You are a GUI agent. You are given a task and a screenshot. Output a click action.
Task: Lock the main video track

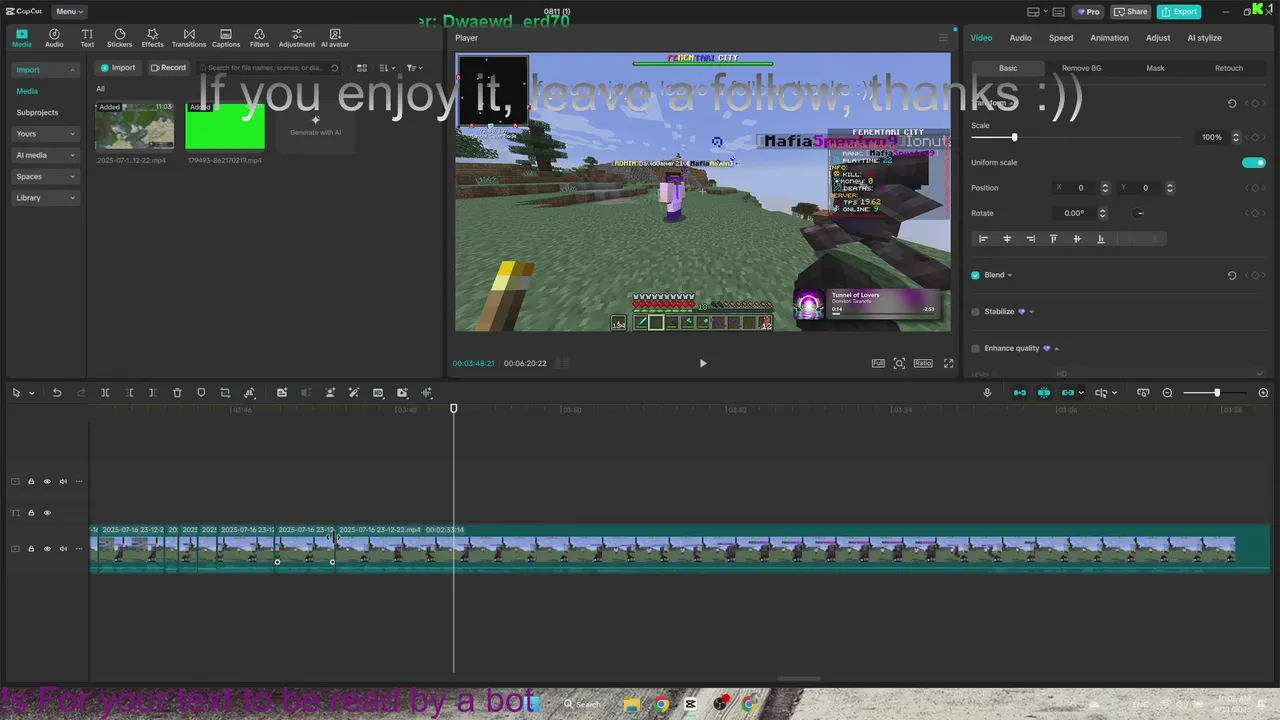31,549
